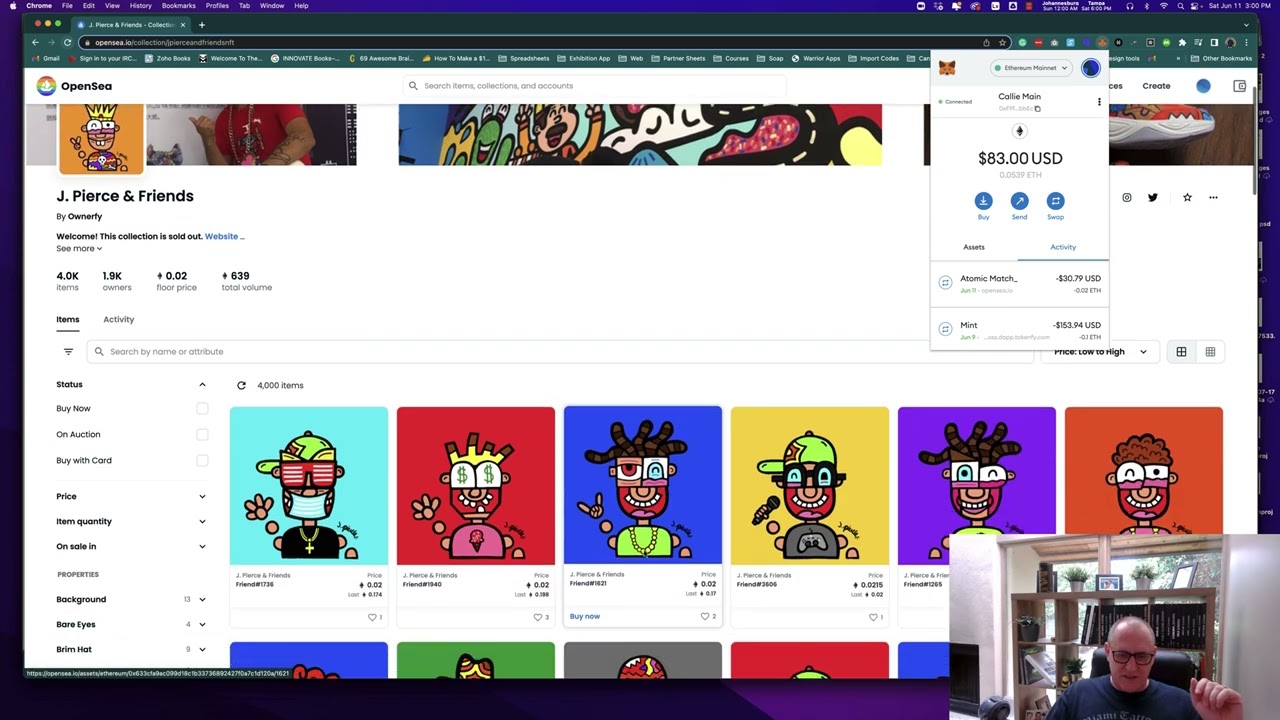Click the MetaMask Send icon
1280x720 pixels.
click(1019, 201)
